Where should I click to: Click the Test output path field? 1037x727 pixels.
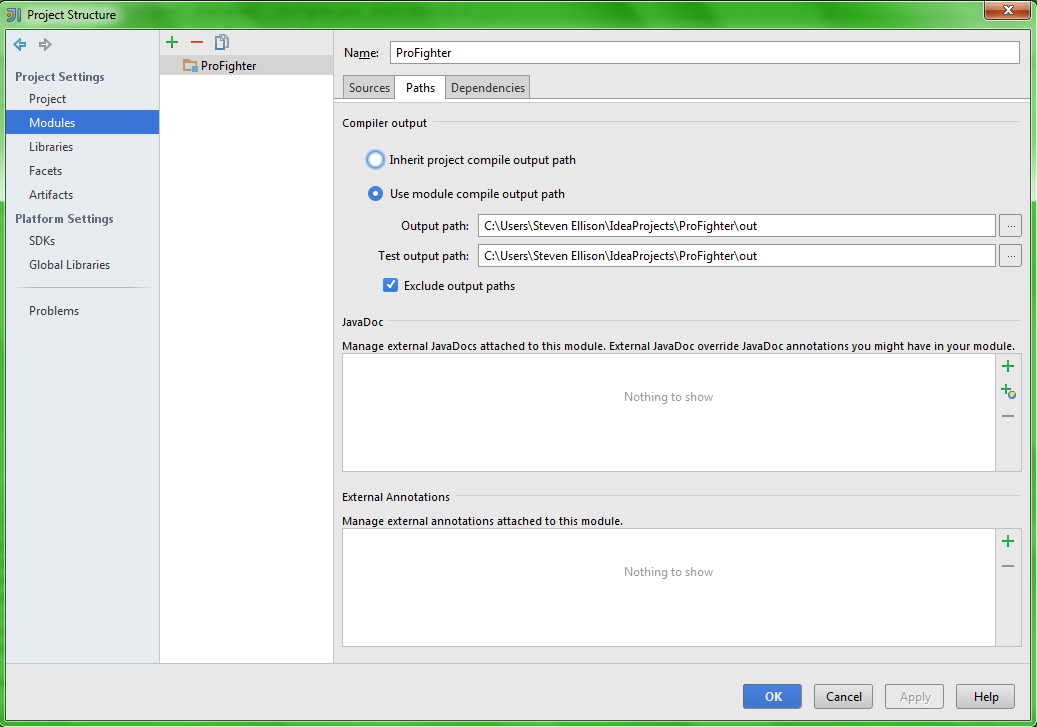(737, 255)
